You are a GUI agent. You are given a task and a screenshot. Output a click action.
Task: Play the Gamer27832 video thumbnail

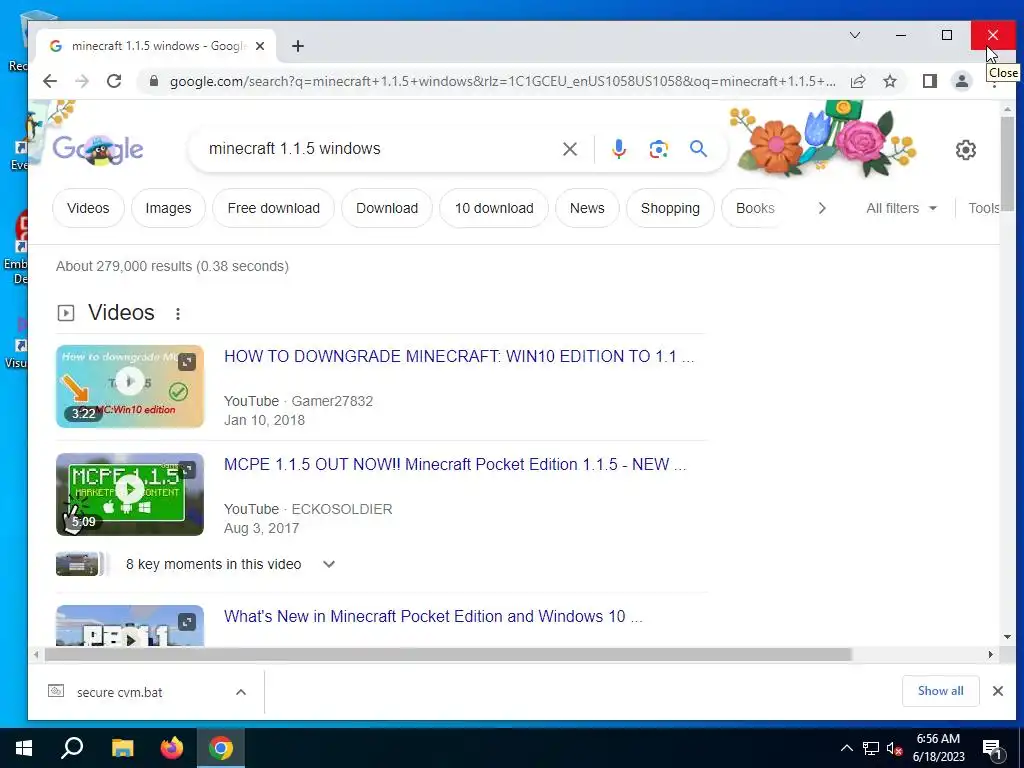point(130,387)
